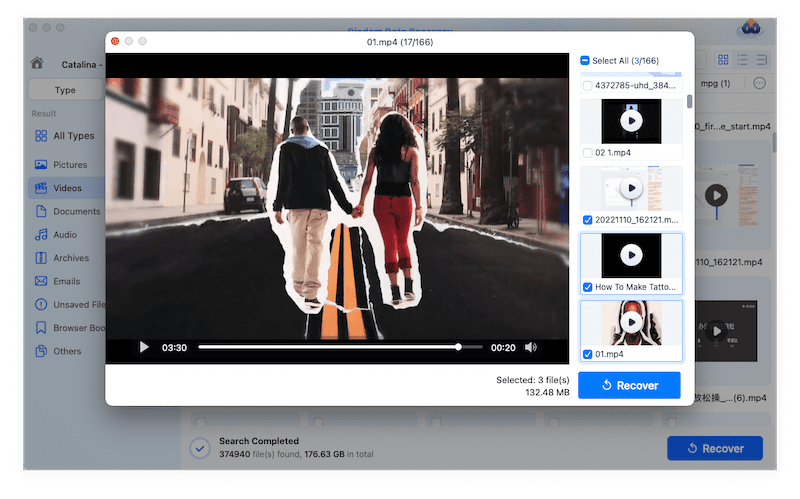Select the Type tab
Image resolution: width=800 pixels, height=499 pixels.
[65, 90]
